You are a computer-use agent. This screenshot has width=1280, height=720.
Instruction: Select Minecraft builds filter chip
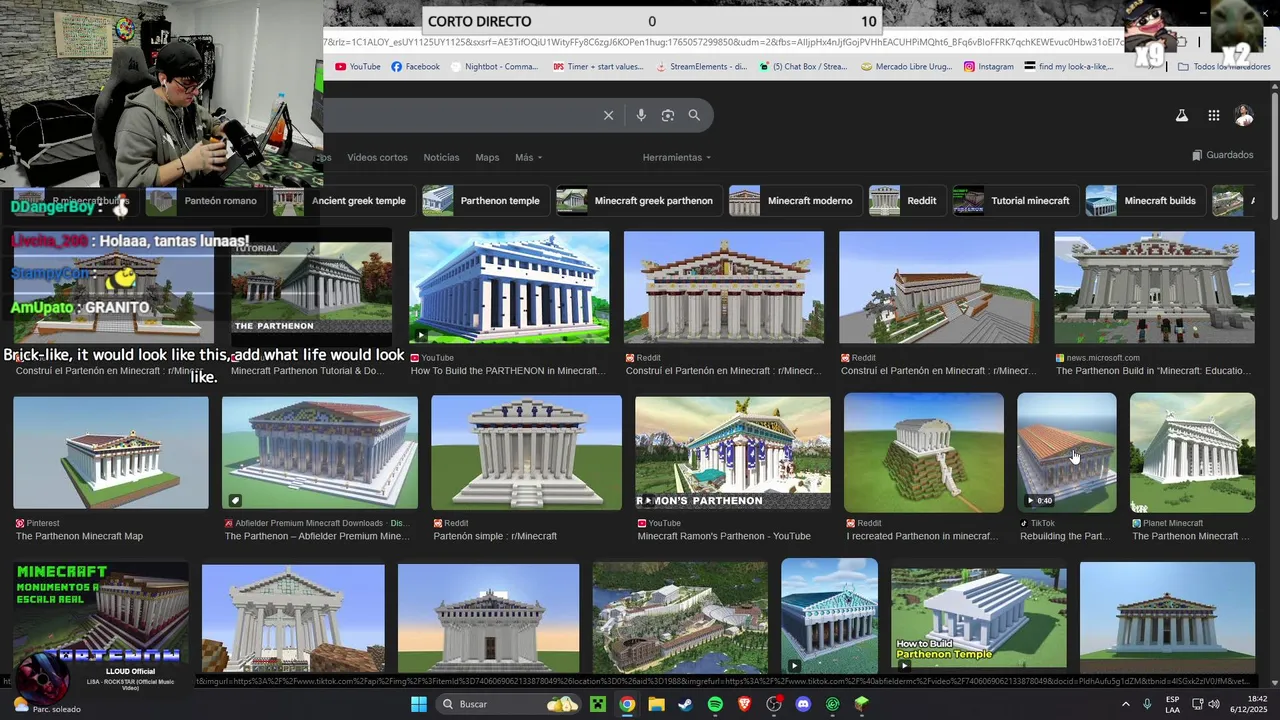1144,201
